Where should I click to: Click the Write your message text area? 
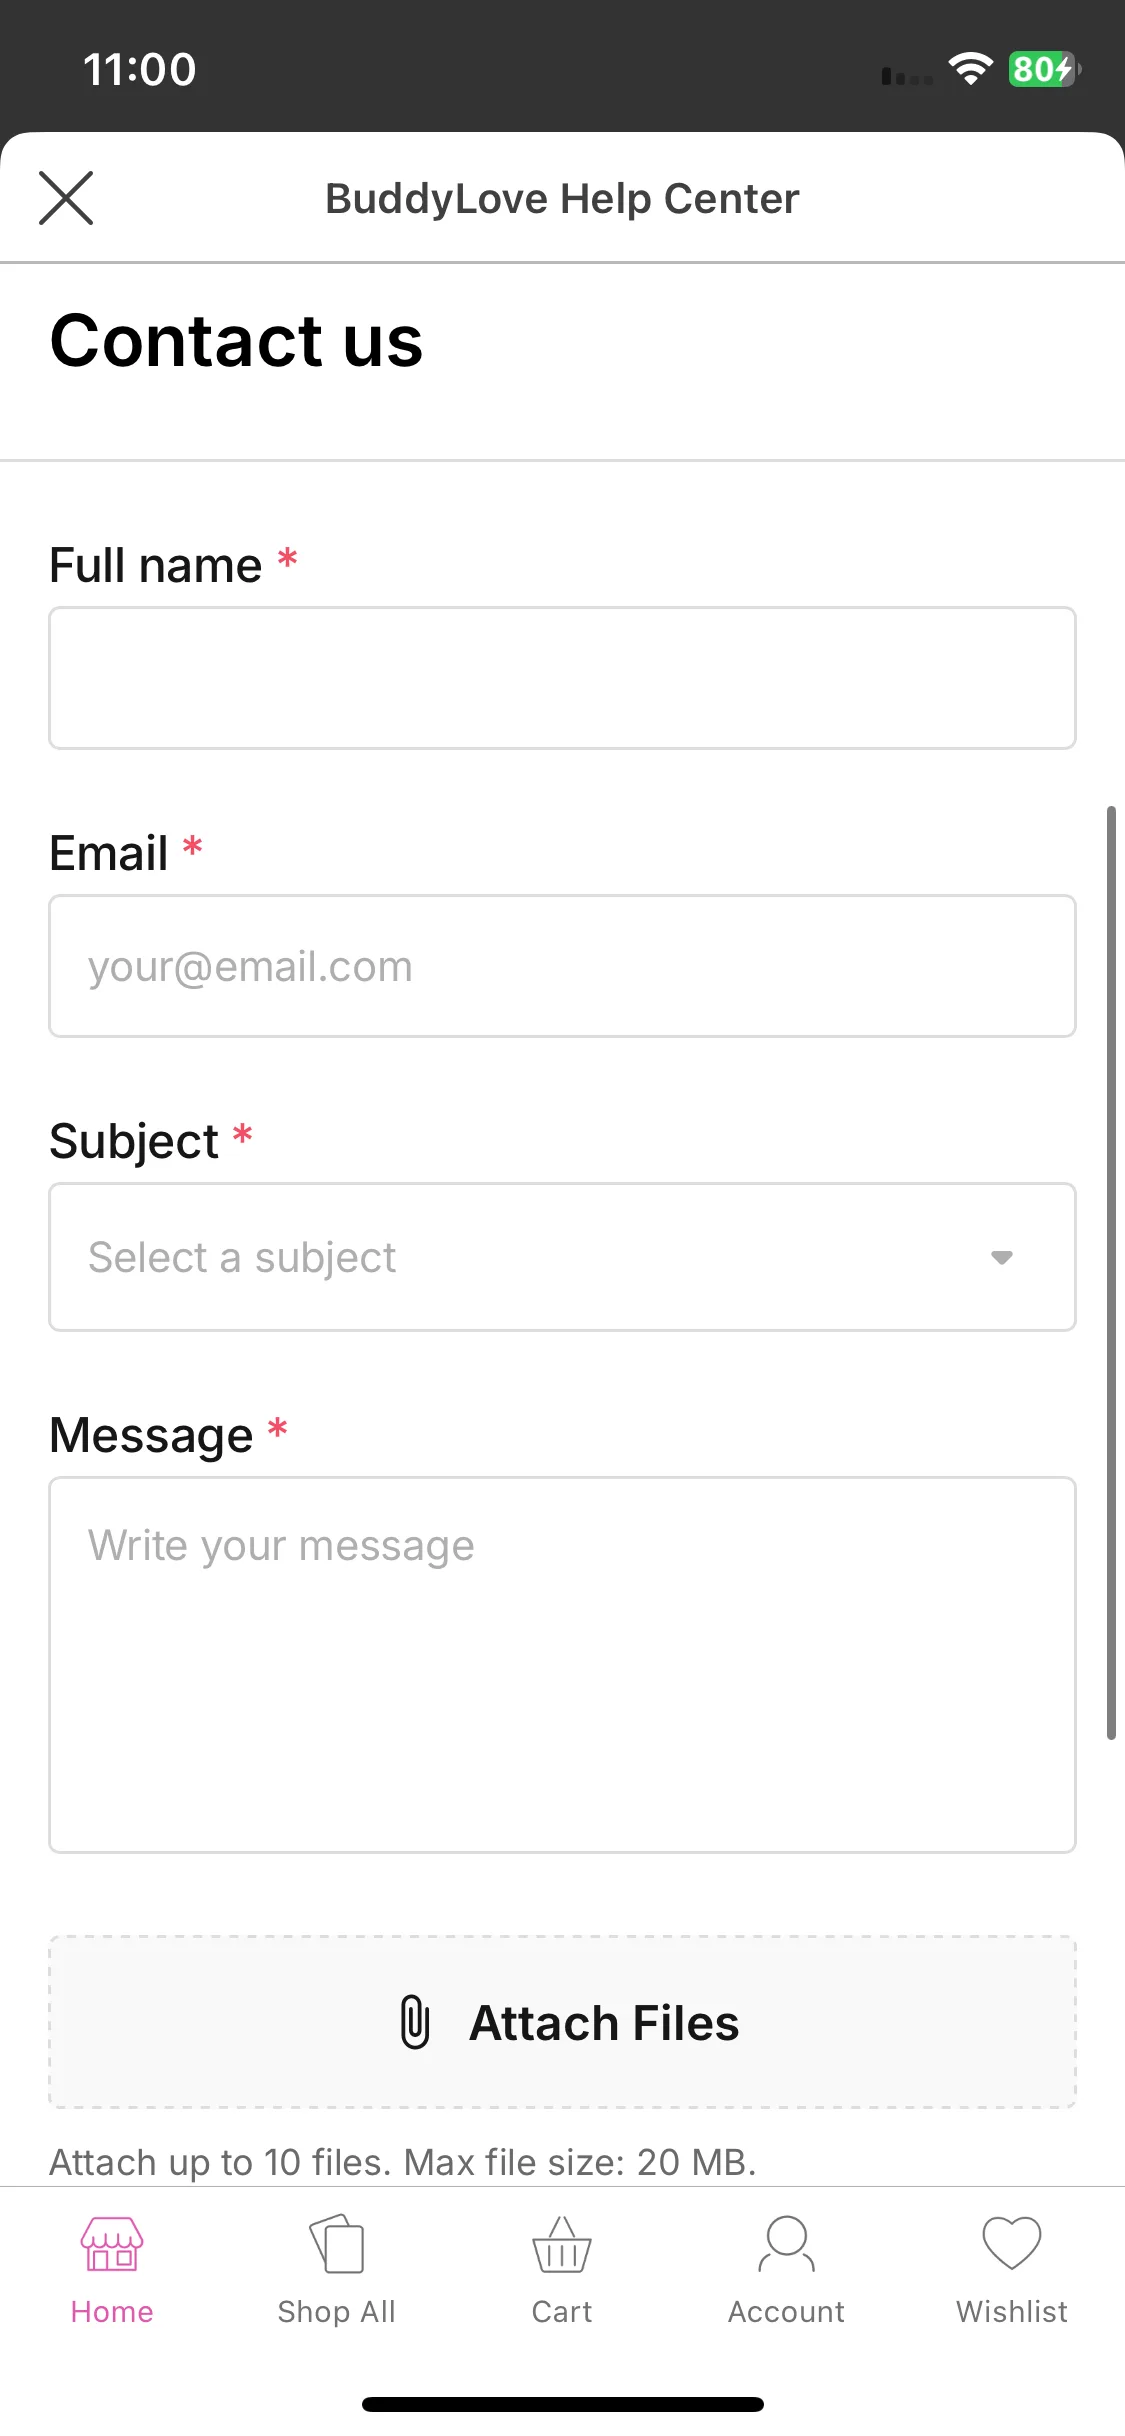point(562,1665)
